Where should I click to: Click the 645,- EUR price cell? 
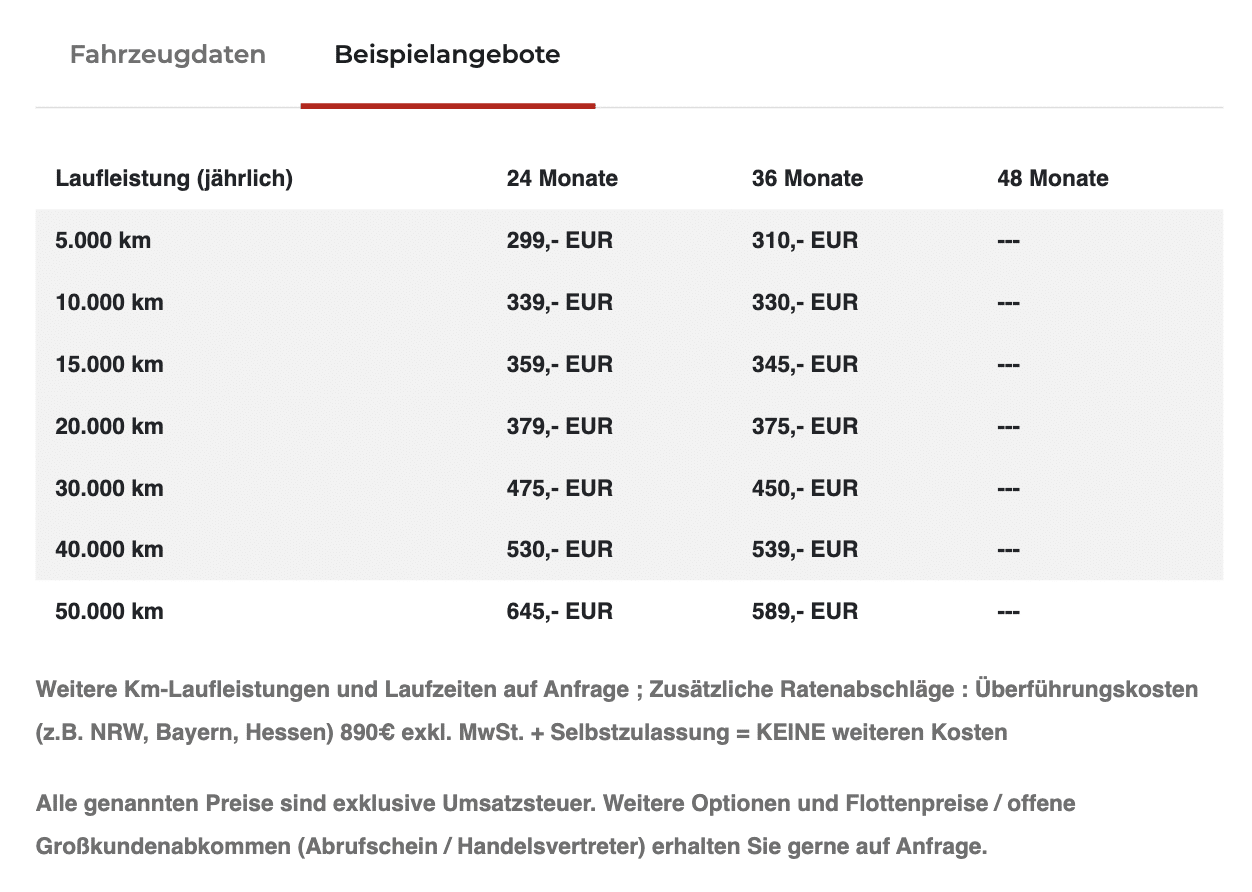(560, 612)
